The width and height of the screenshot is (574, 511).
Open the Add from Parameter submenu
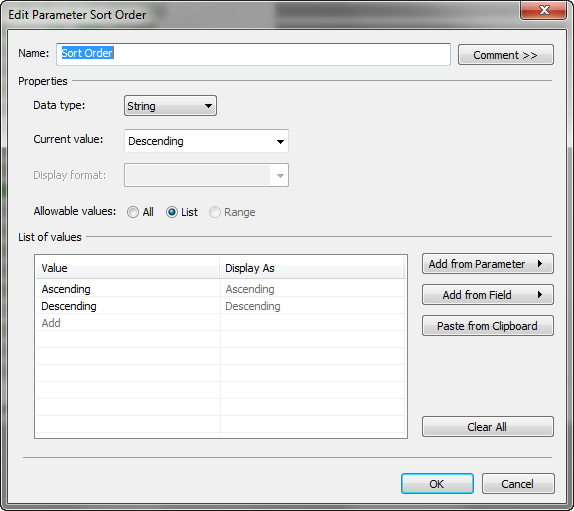[488, 264]
